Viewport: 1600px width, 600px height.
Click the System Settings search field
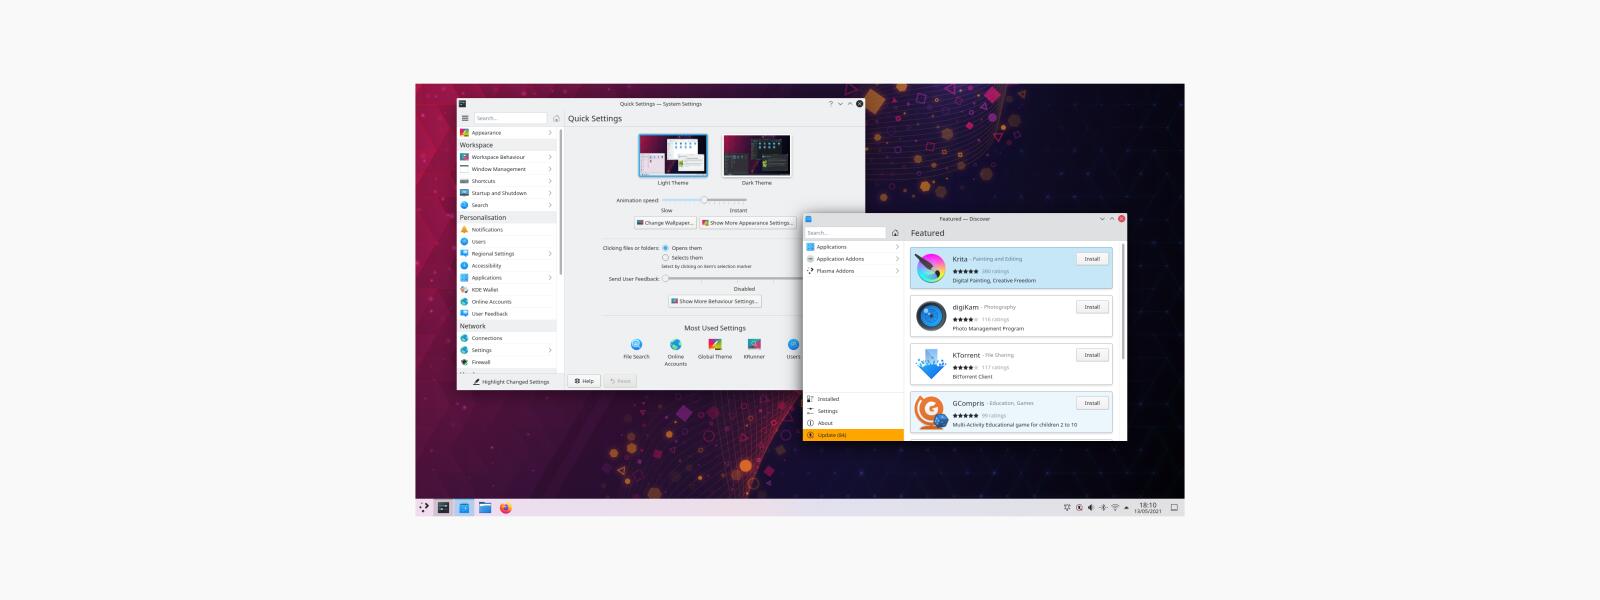point(510,118)
